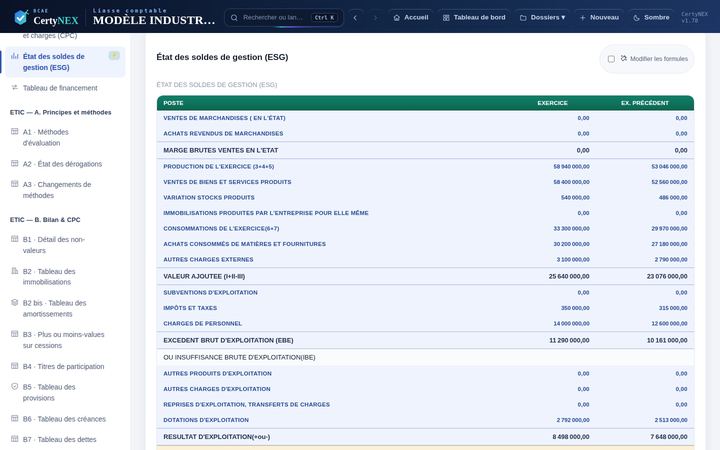Click VALEUR AJOUTEE exercice value 25 640 000,00
Screen dimensions: 720x450
click(x=569, y=276)
